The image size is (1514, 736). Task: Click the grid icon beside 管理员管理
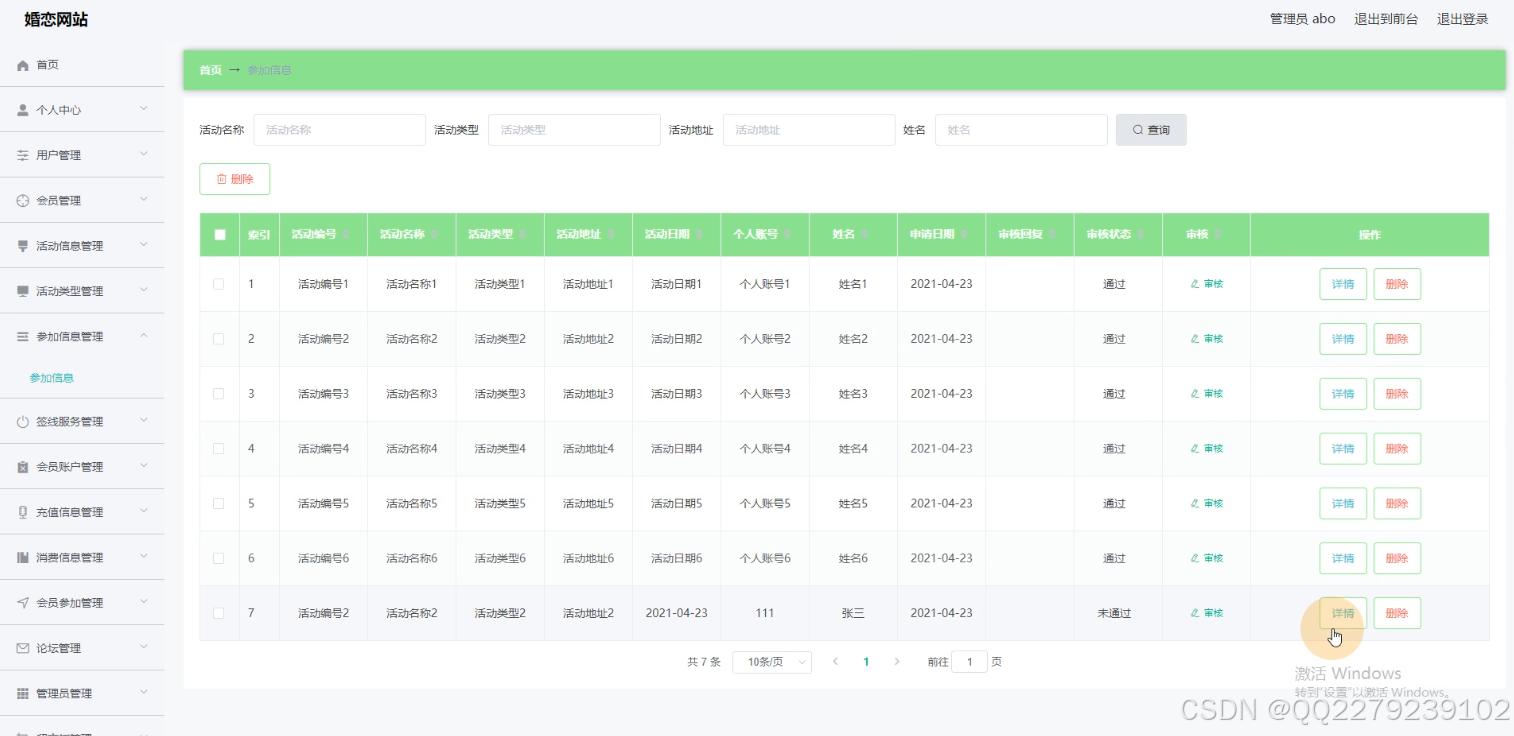pos(23,693)
